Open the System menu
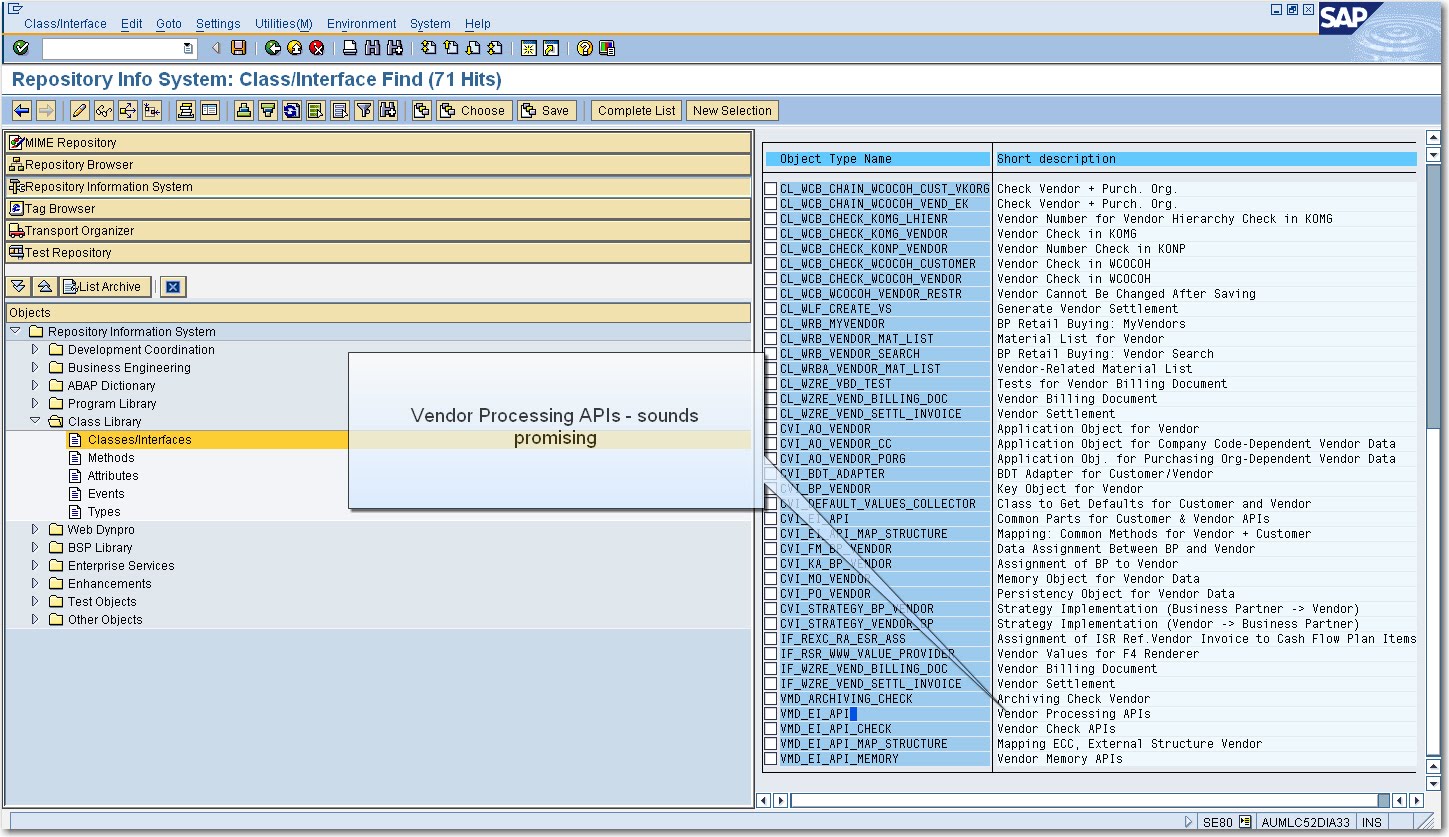The height and width of the screenshot is (837, 1449). [430, 24]
